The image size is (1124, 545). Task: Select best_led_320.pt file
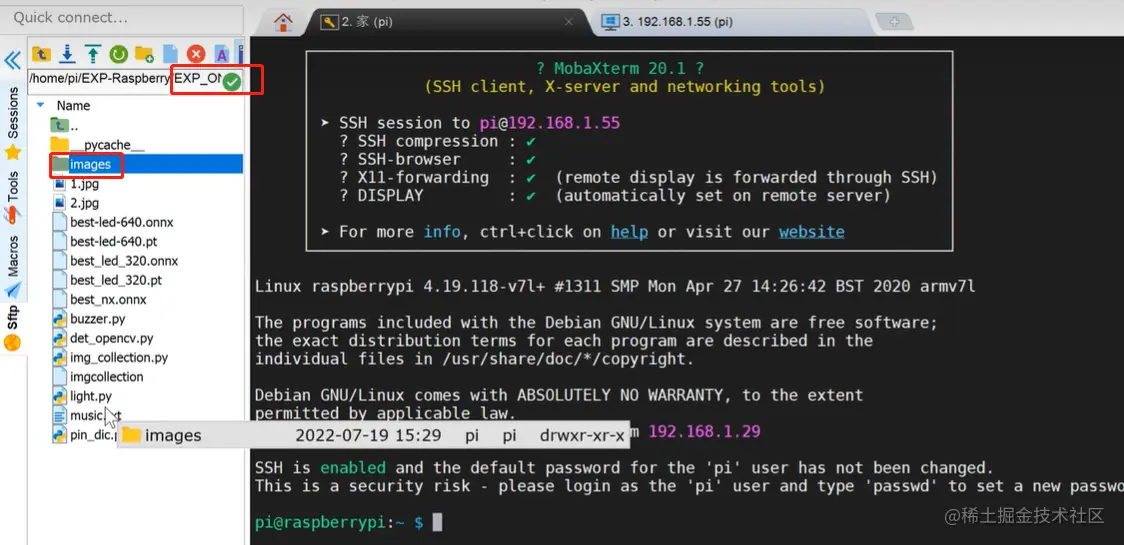click(x=116, y=280)
